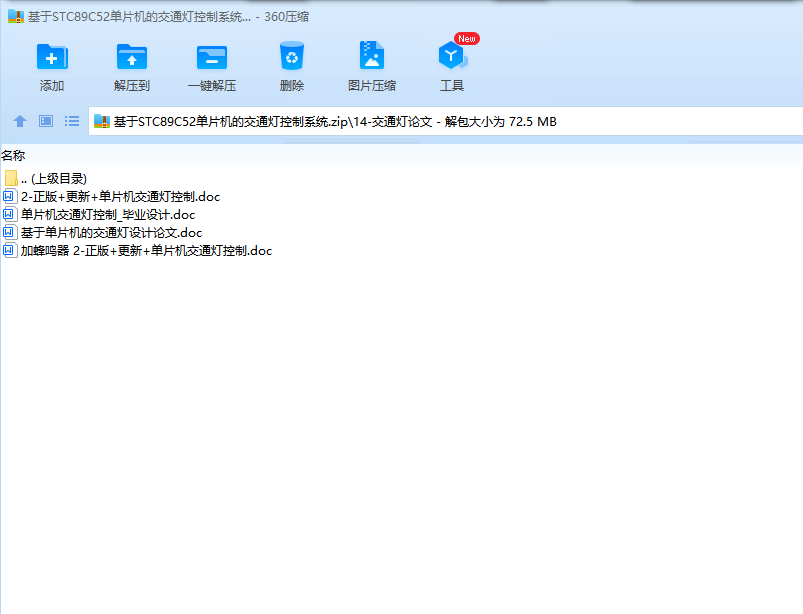This screenshot has width=803, height=614.
Task: Click the window title 基于STC89C52单片机的交通灯控制系统
Action: (x=139, y=16)
